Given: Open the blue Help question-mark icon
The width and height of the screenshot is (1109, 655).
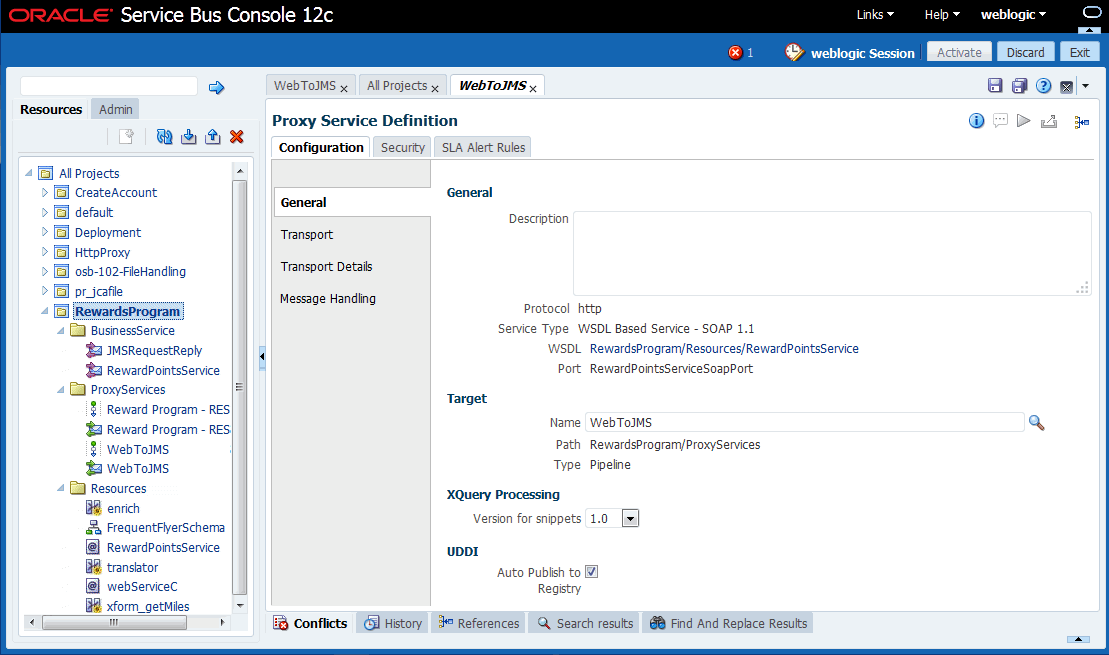Looking at the screenshot, I should pyautogui.click(x=1043, y=86).
